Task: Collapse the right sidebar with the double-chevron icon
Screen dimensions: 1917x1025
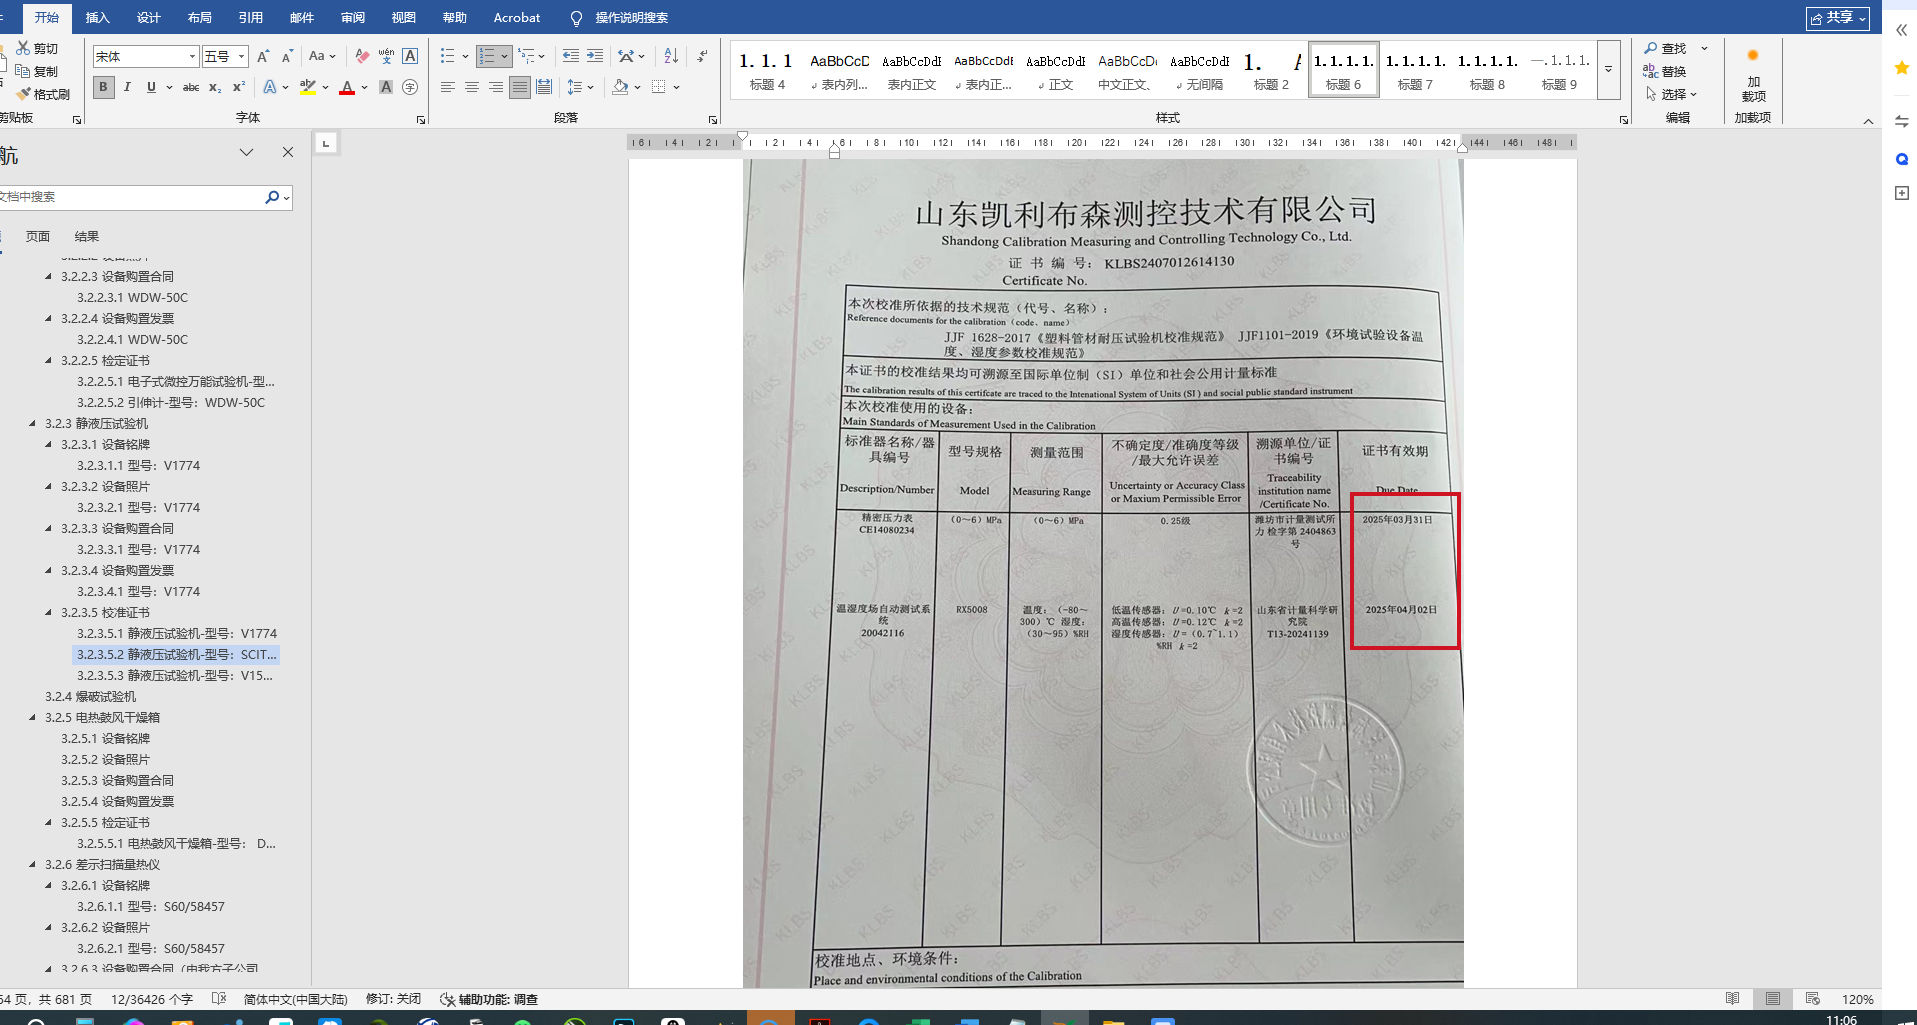Action: point(1902,30)
